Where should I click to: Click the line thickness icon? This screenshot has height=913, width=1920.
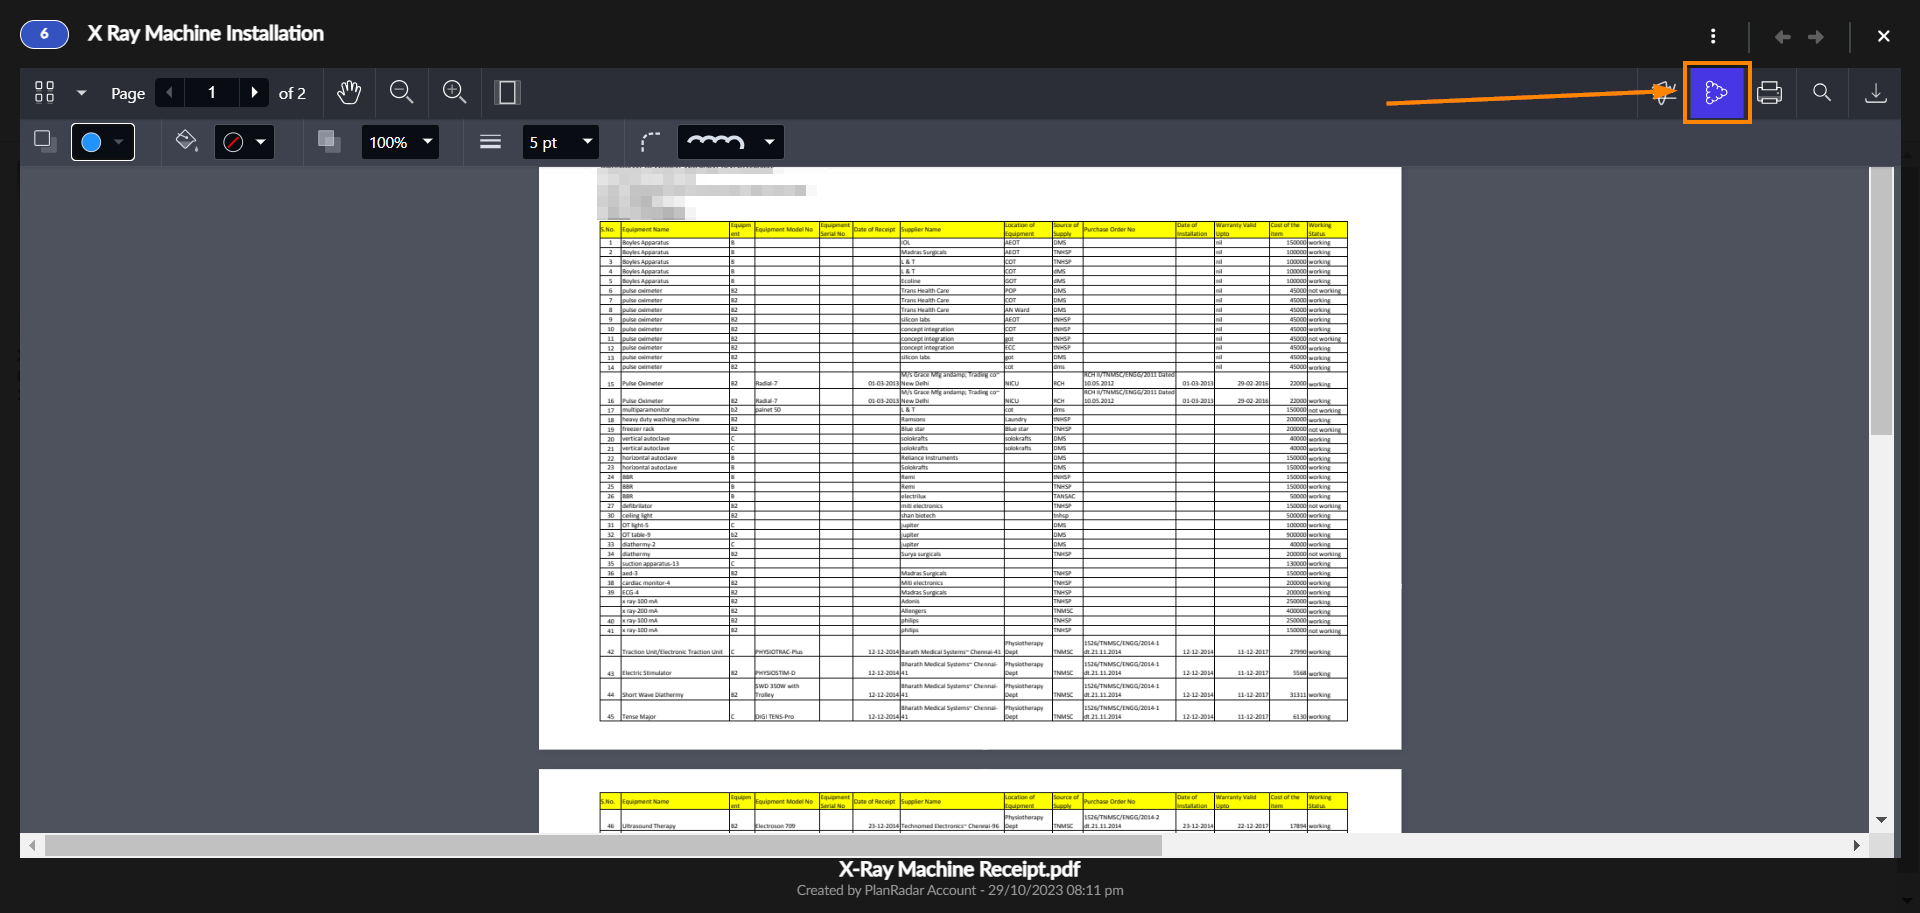point(490,142)
